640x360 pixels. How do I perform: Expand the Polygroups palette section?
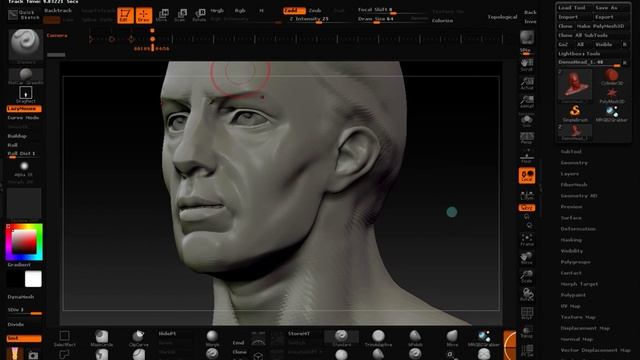click(x=576, y=262)
